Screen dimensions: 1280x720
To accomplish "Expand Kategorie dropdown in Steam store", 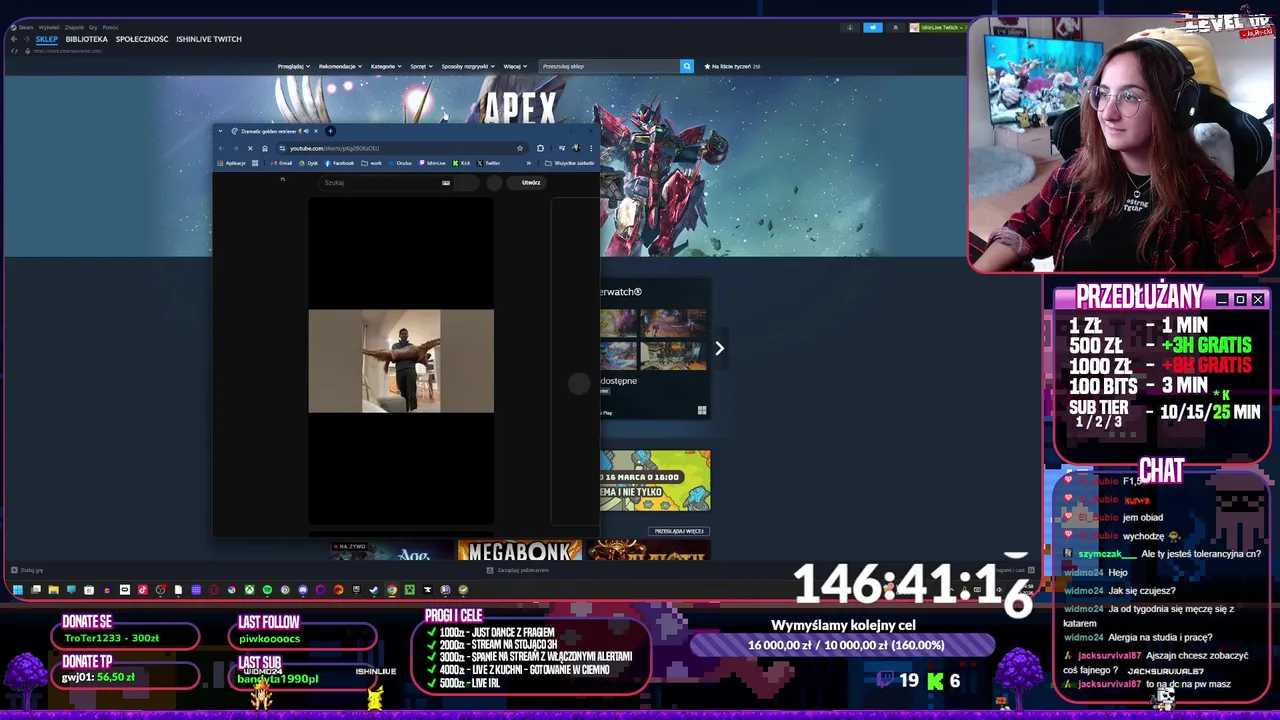I will [386, 66].
